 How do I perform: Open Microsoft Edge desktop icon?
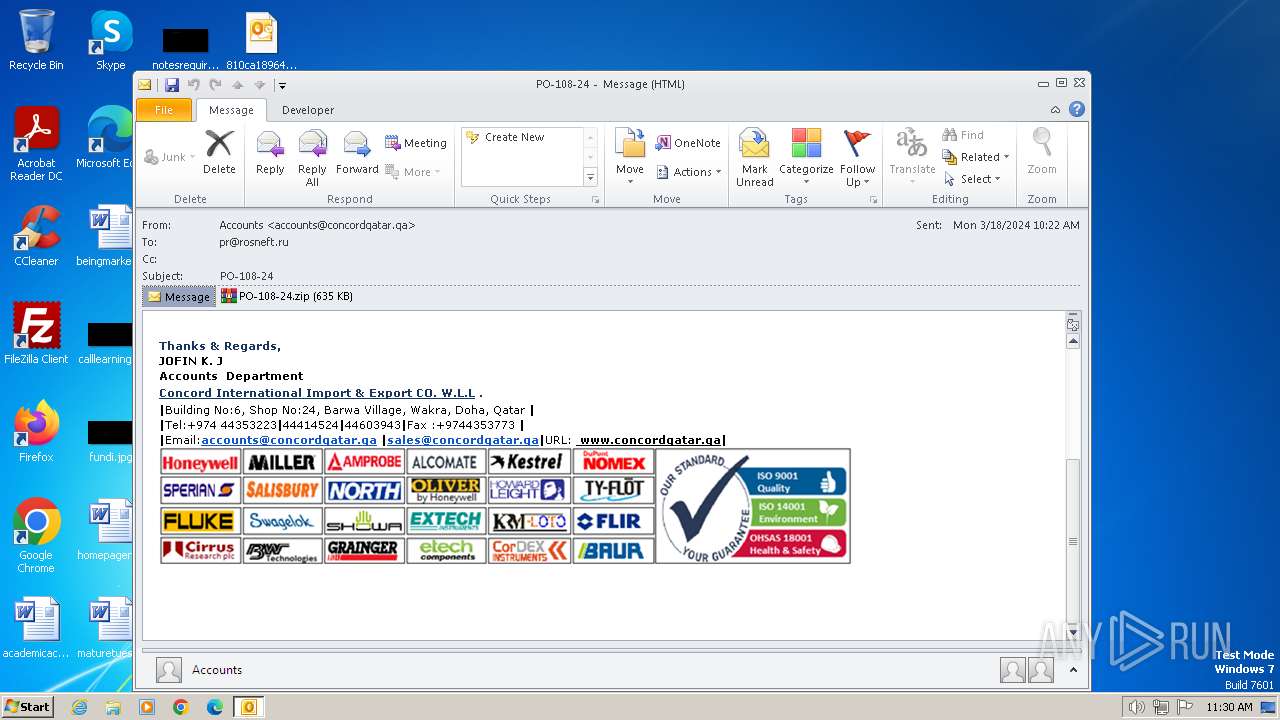110,138
